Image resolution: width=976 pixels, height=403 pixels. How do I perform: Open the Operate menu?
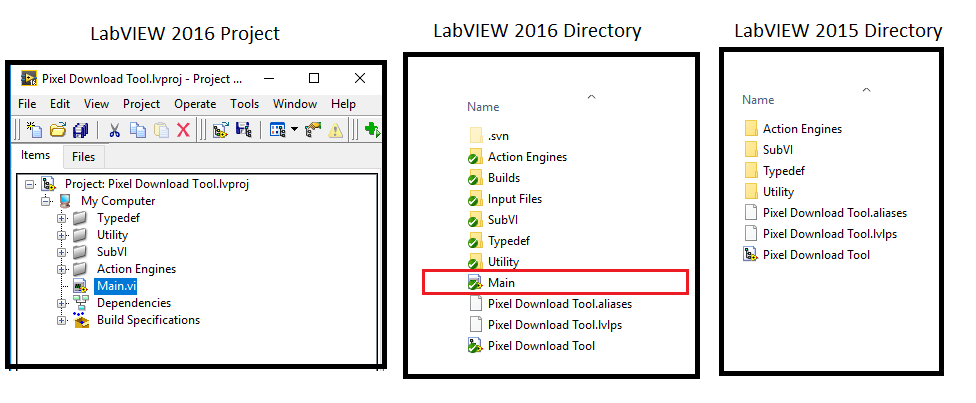coord(195,104)
